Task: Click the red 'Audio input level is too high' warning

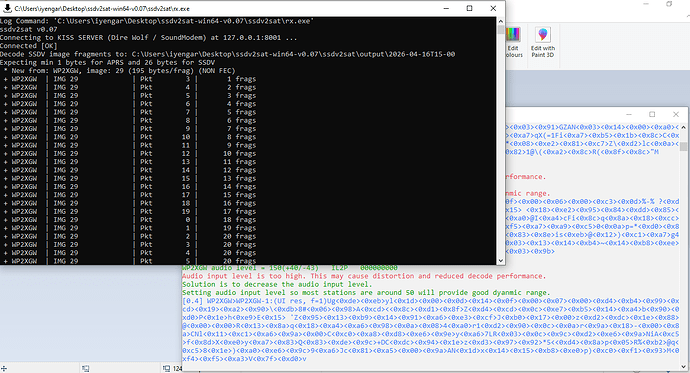Action: click(x=364, y=276)
